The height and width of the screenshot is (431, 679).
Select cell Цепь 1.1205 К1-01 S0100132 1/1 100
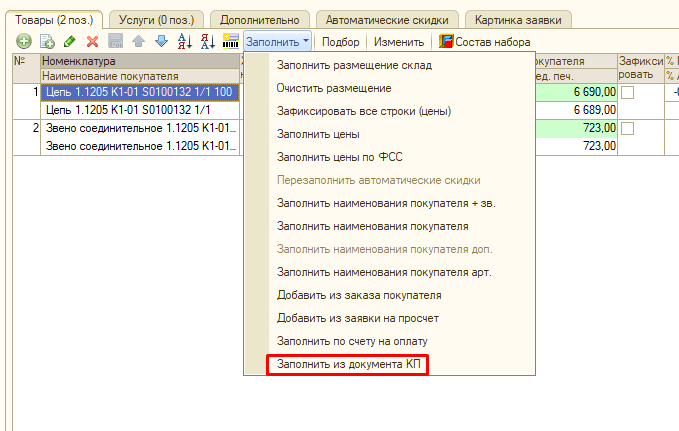pyautogui.click(x=140, y=92)
